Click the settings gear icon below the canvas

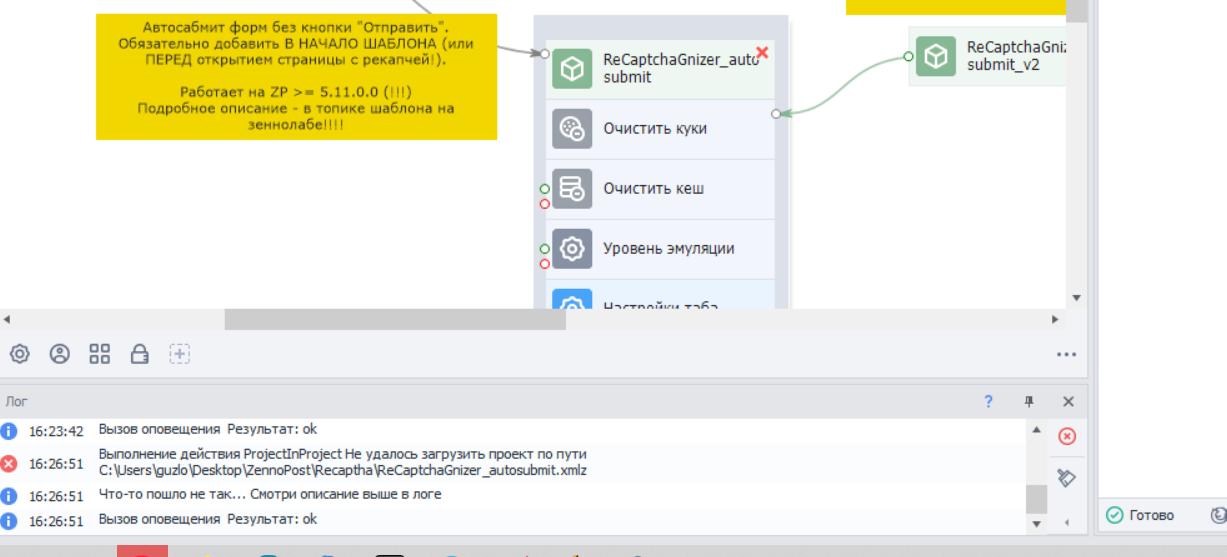click(x=20, y=353)
